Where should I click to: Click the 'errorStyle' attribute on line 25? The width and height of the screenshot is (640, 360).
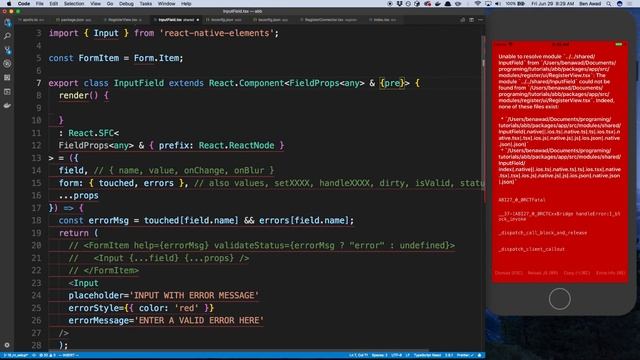click(x=93, y=308)
